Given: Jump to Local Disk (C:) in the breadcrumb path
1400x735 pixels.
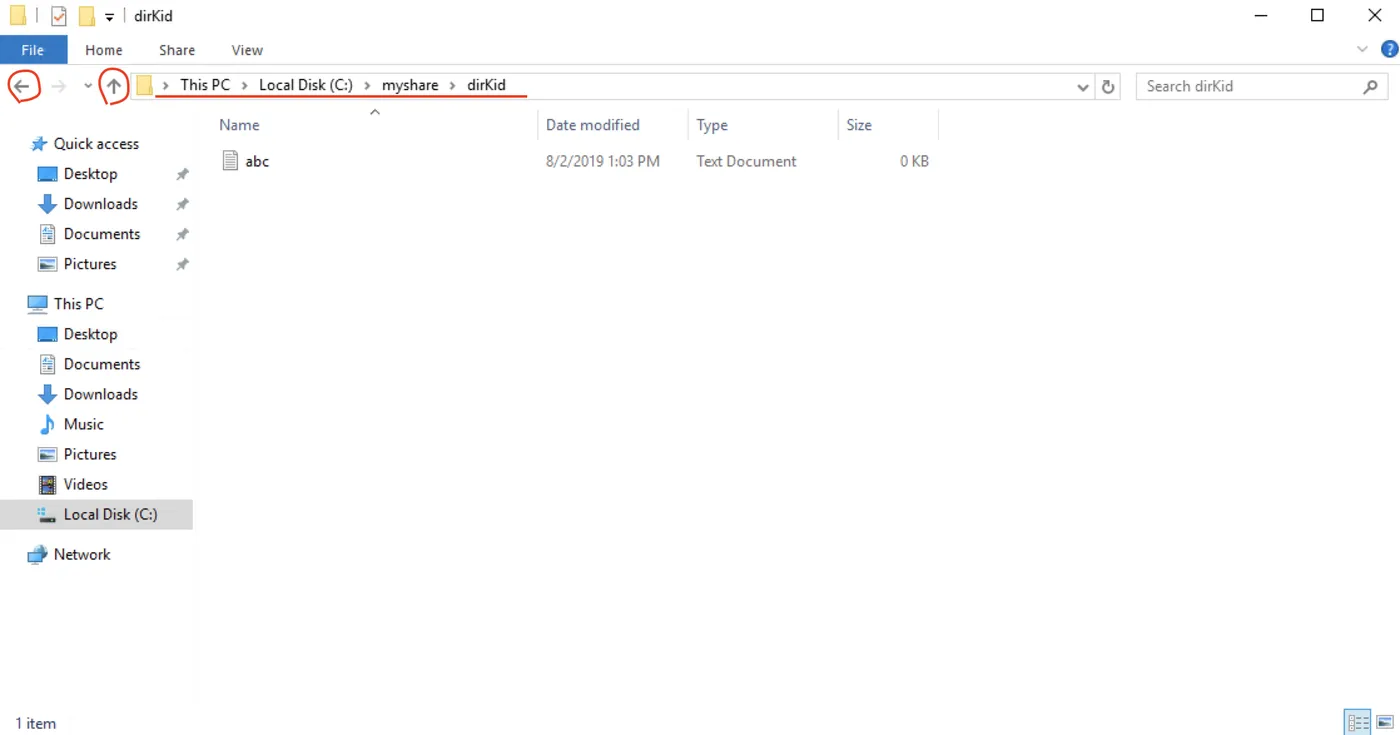Looking at the screenshot, I should pyautogui.click(x=306, y=86).
